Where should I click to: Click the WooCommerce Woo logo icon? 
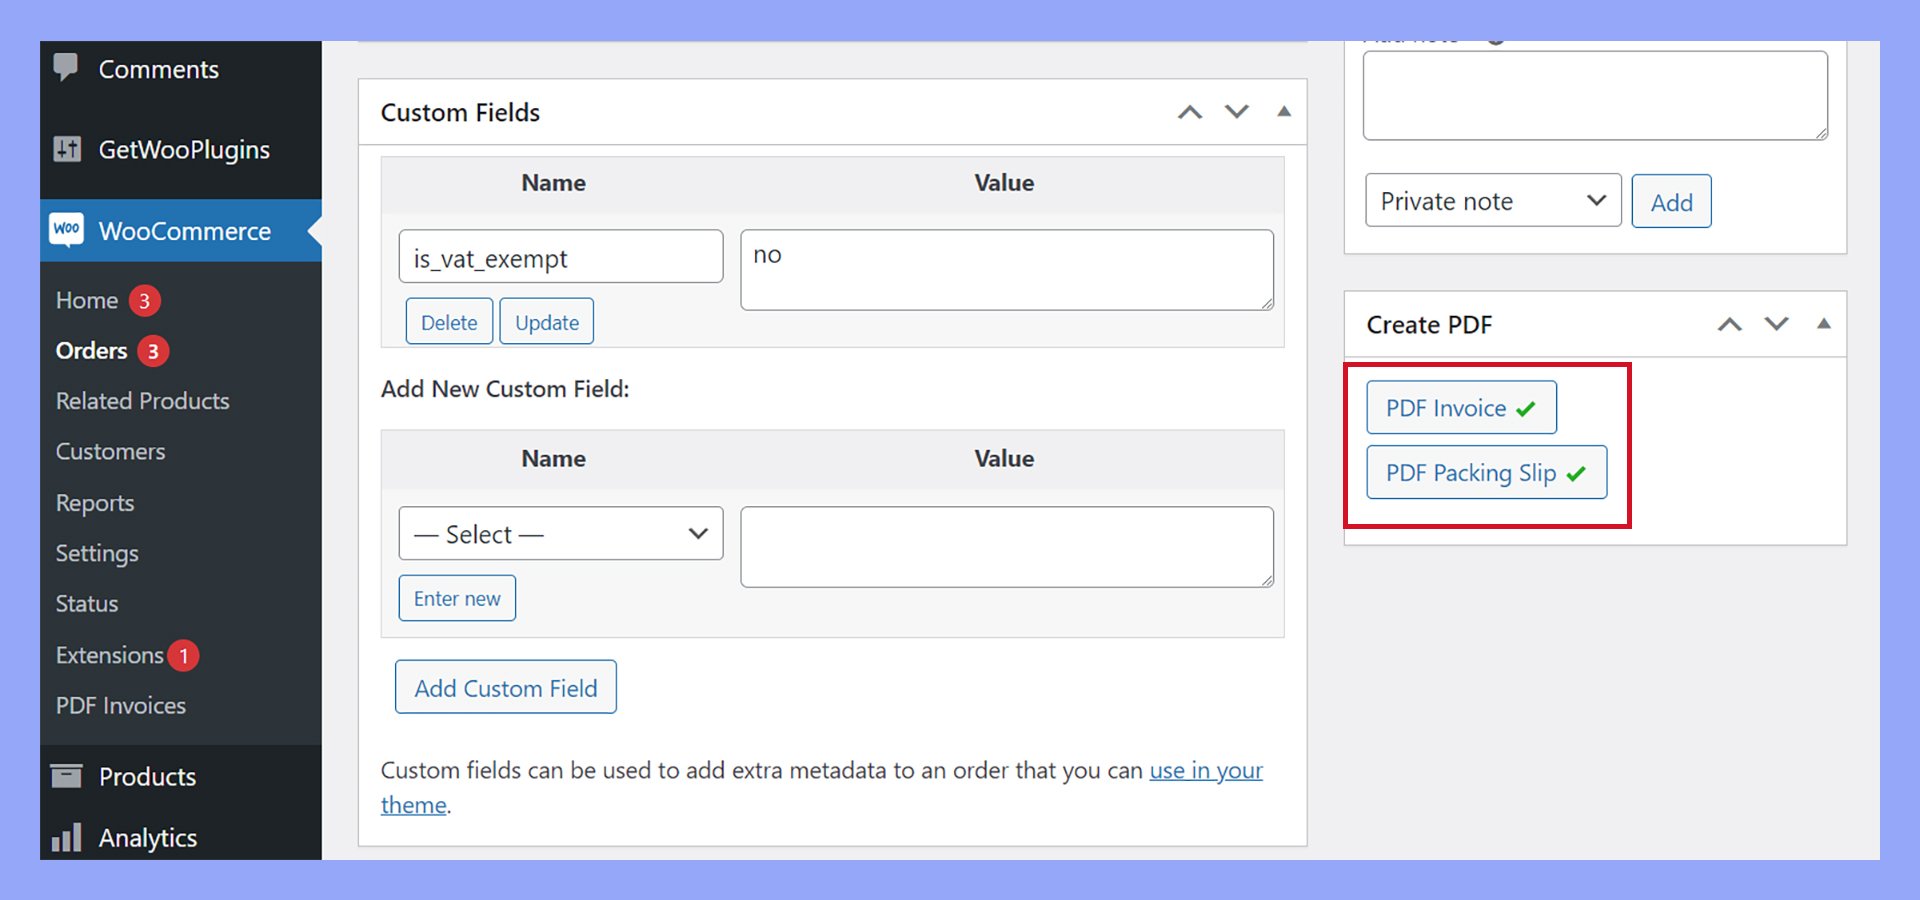coord(67,230)
